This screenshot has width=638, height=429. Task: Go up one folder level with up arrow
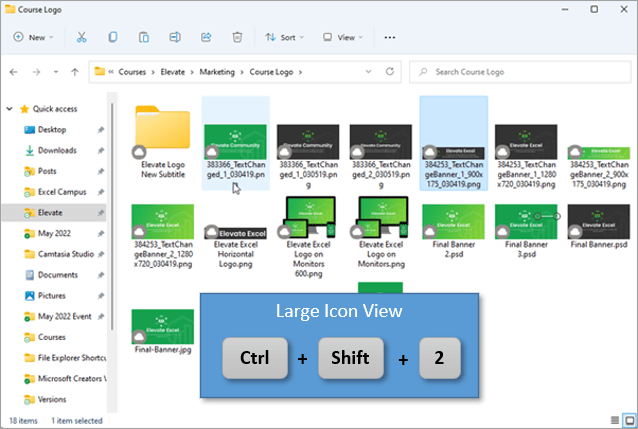[75, 72]
